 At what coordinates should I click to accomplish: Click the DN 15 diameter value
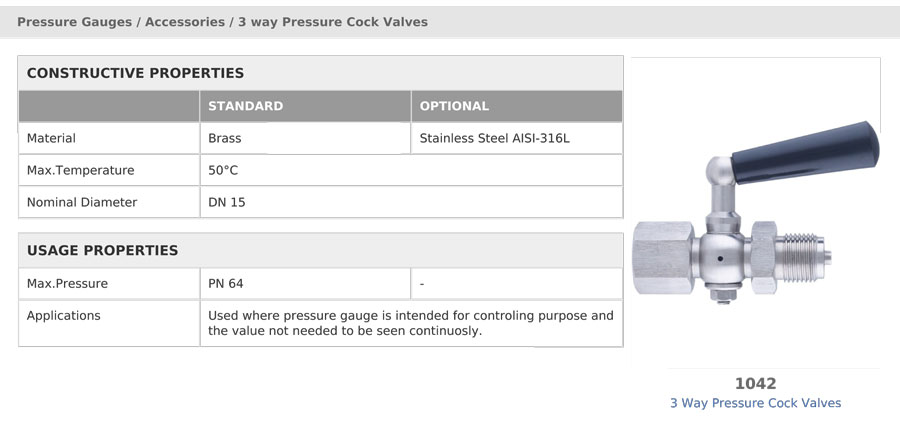(x=227, y=203)
